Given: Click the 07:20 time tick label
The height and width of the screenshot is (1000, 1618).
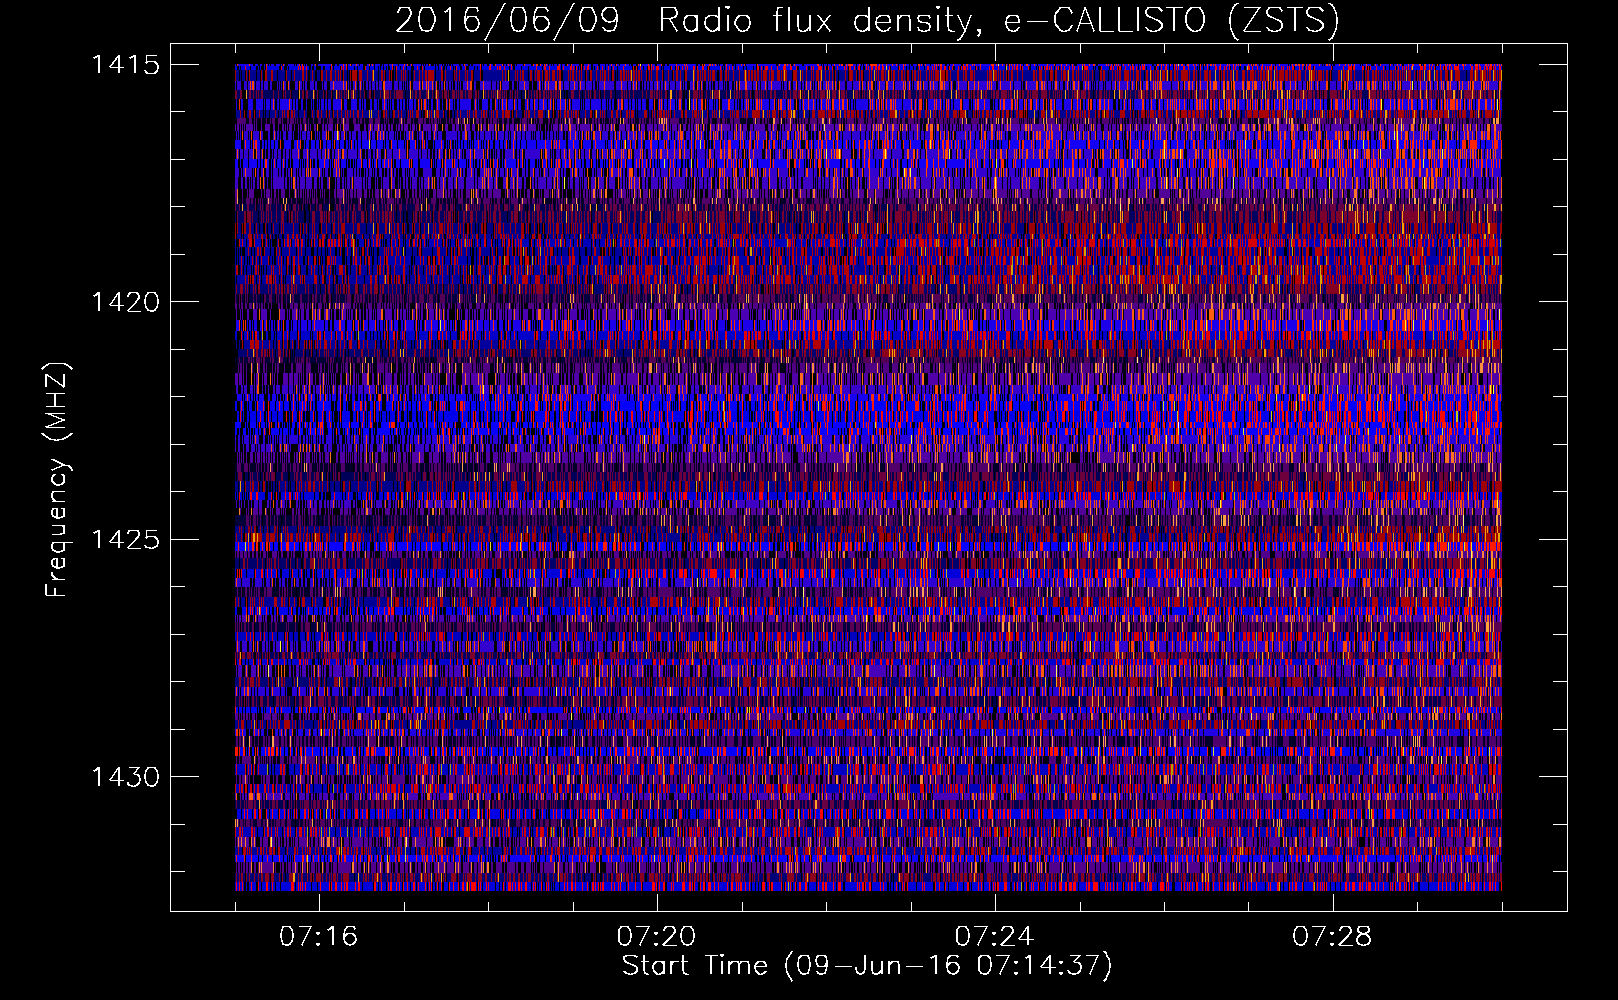Looking at the screenshot, I should (x=656, y=937).
